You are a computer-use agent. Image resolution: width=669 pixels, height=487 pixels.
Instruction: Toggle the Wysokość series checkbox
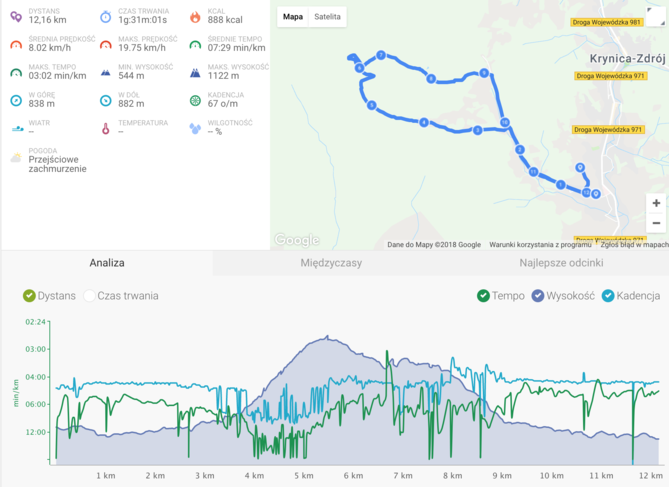click(x=538, y=295)
